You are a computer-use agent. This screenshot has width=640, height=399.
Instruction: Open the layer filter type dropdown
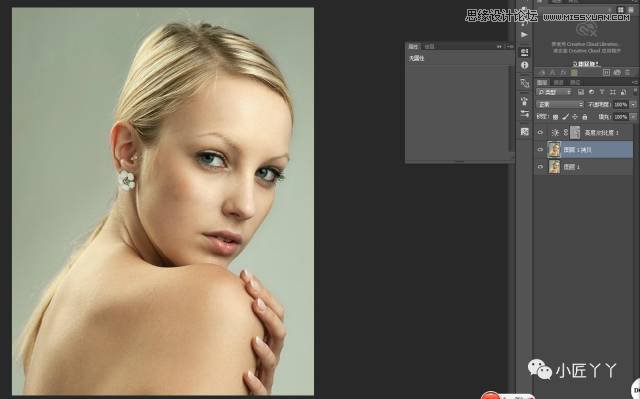[554, 92]
